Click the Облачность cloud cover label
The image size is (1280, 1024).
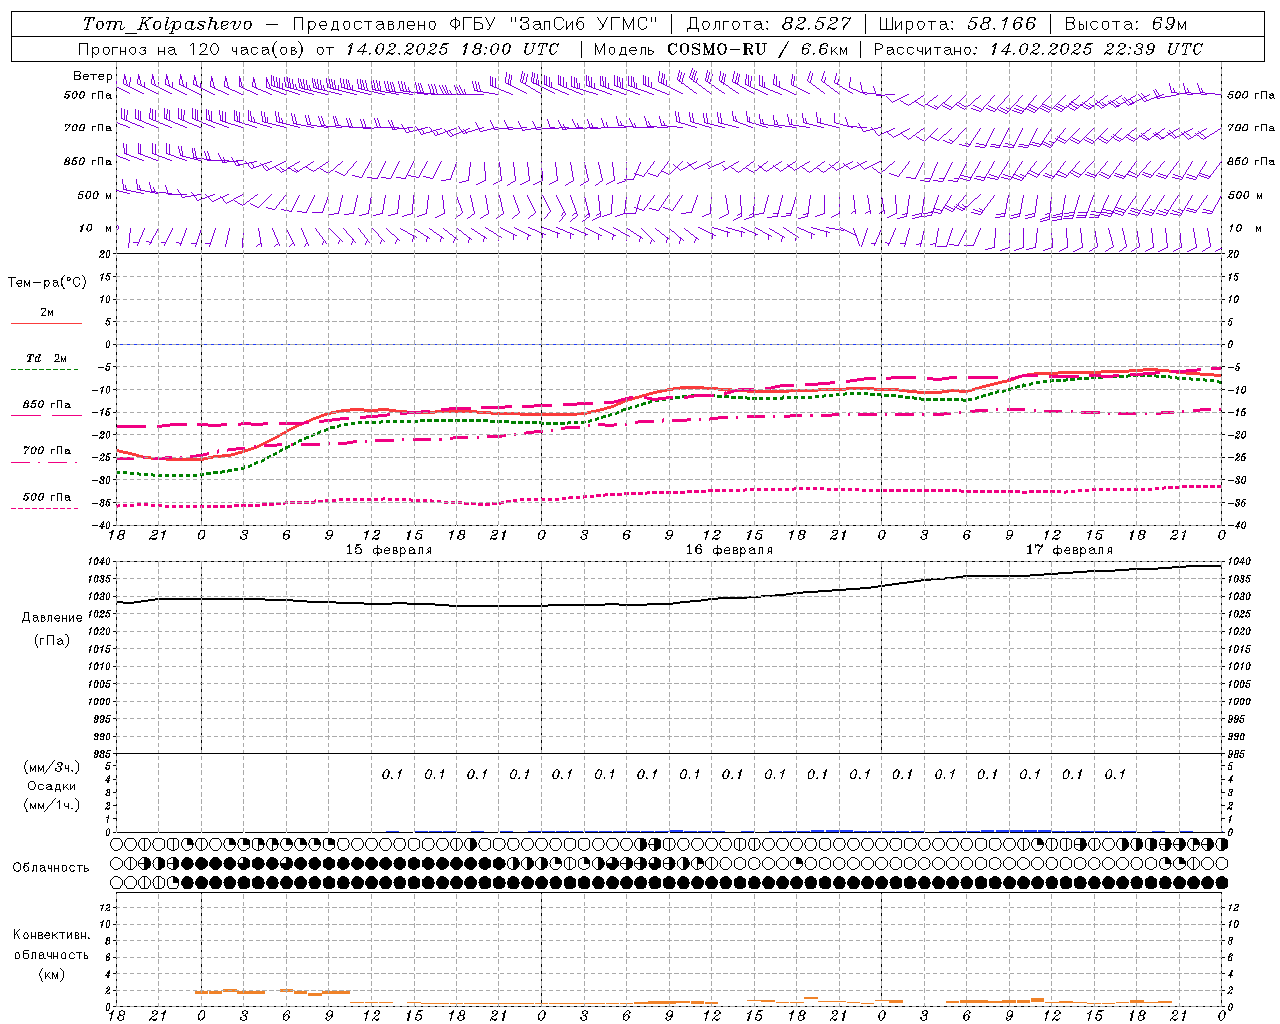pos(51,867)
